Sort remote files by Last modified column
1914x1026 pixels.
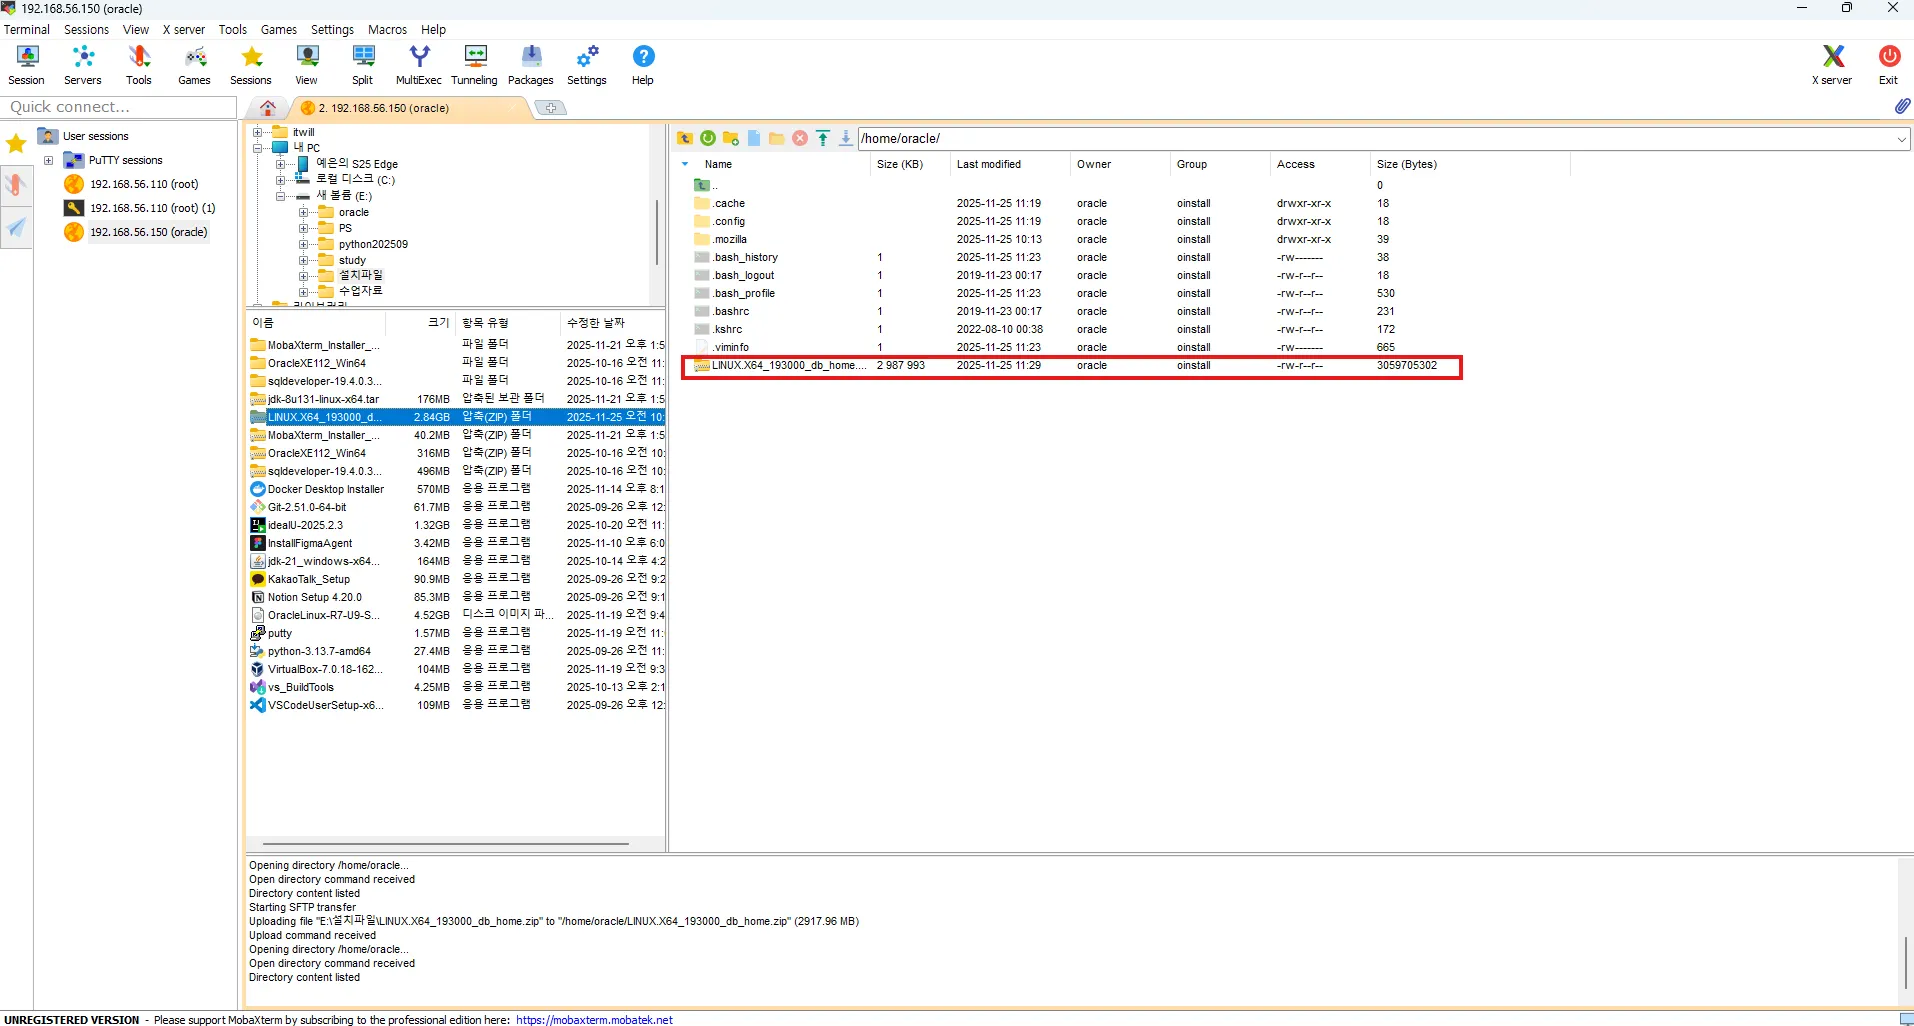tap(989, 164)
